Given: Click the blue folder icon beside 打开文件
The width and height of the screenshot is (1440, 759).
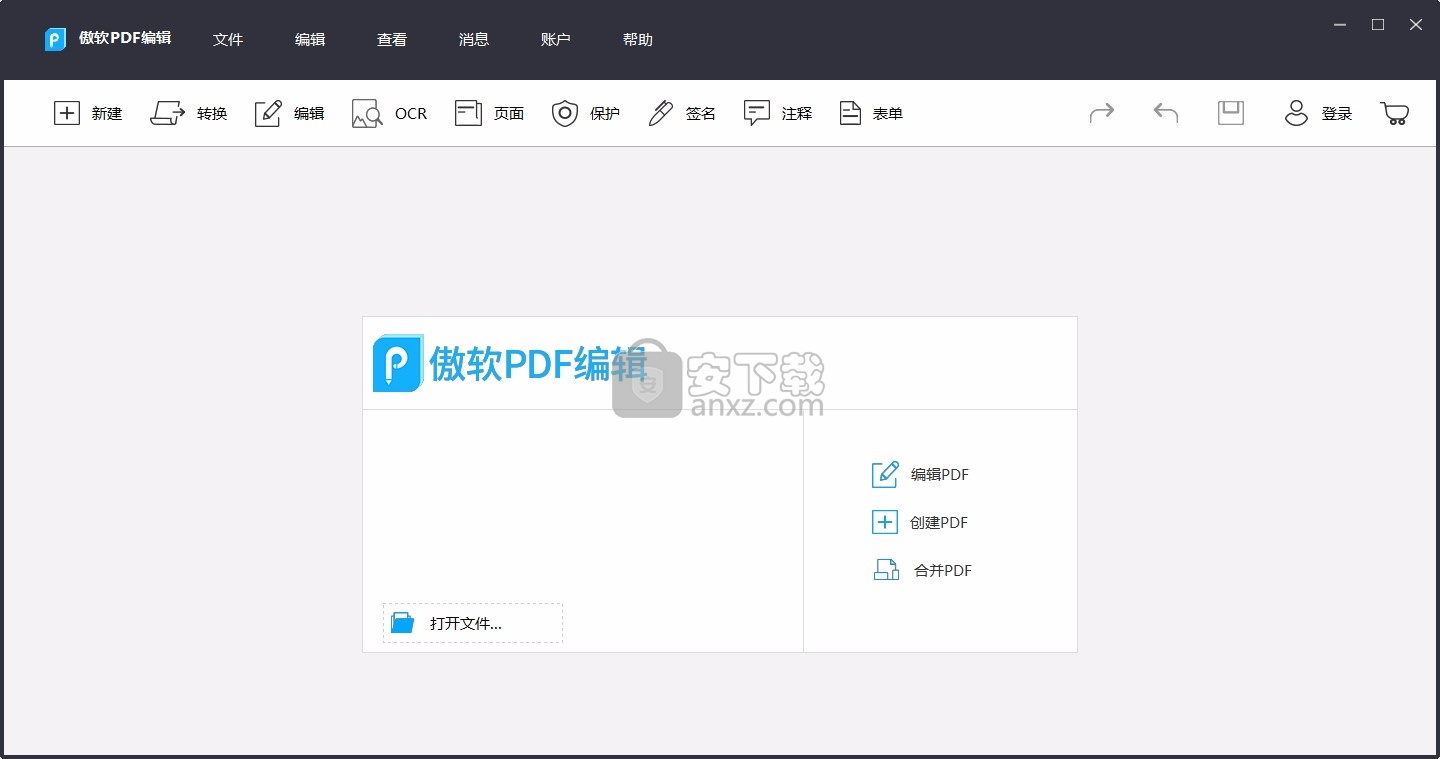Looking at the screenshot, I should click(x=402, y=623).
